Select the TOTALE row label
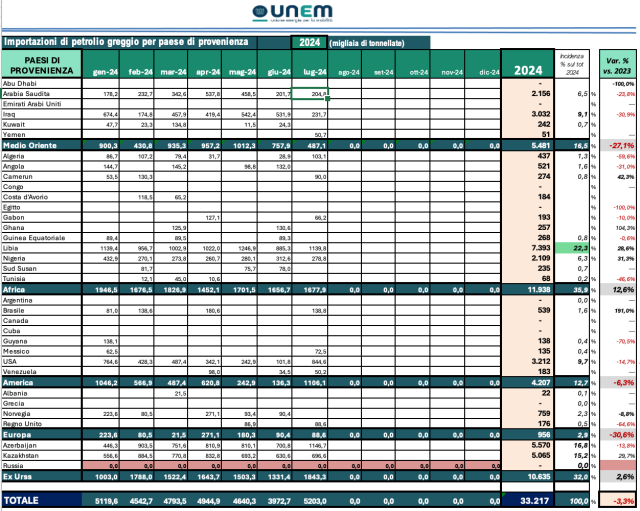The height and width of the screenshot is (511, 640). [x=27, y=498]
